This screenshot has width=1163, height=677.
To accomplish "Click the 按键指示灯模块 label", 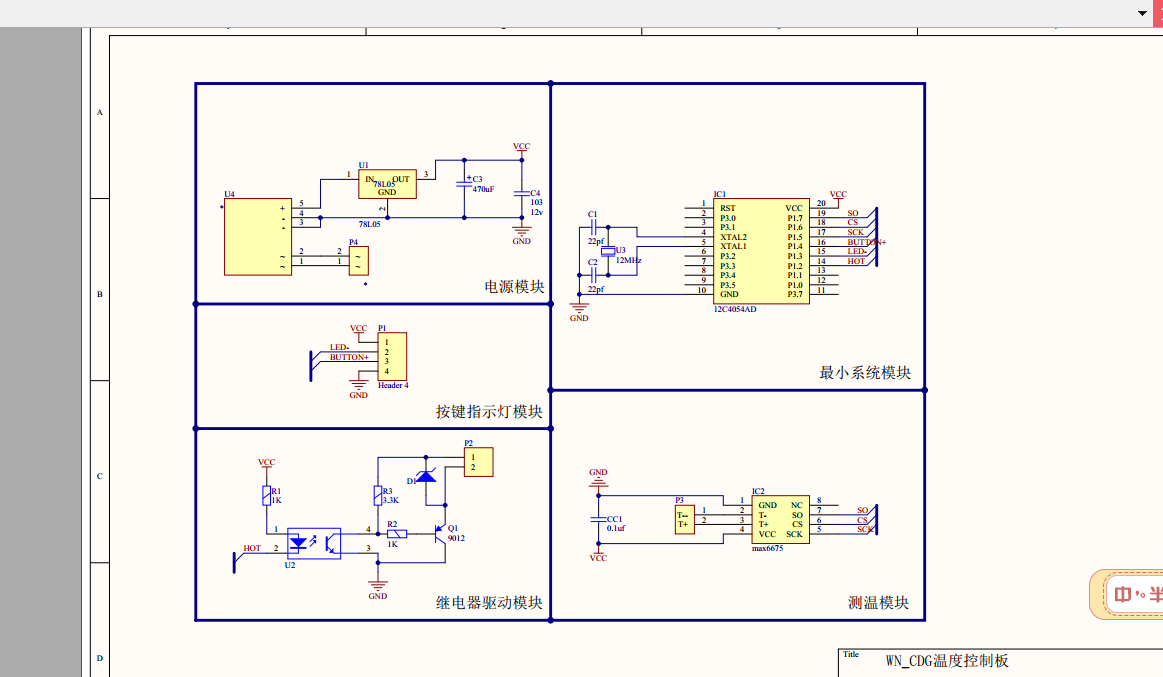I will 489,412.
